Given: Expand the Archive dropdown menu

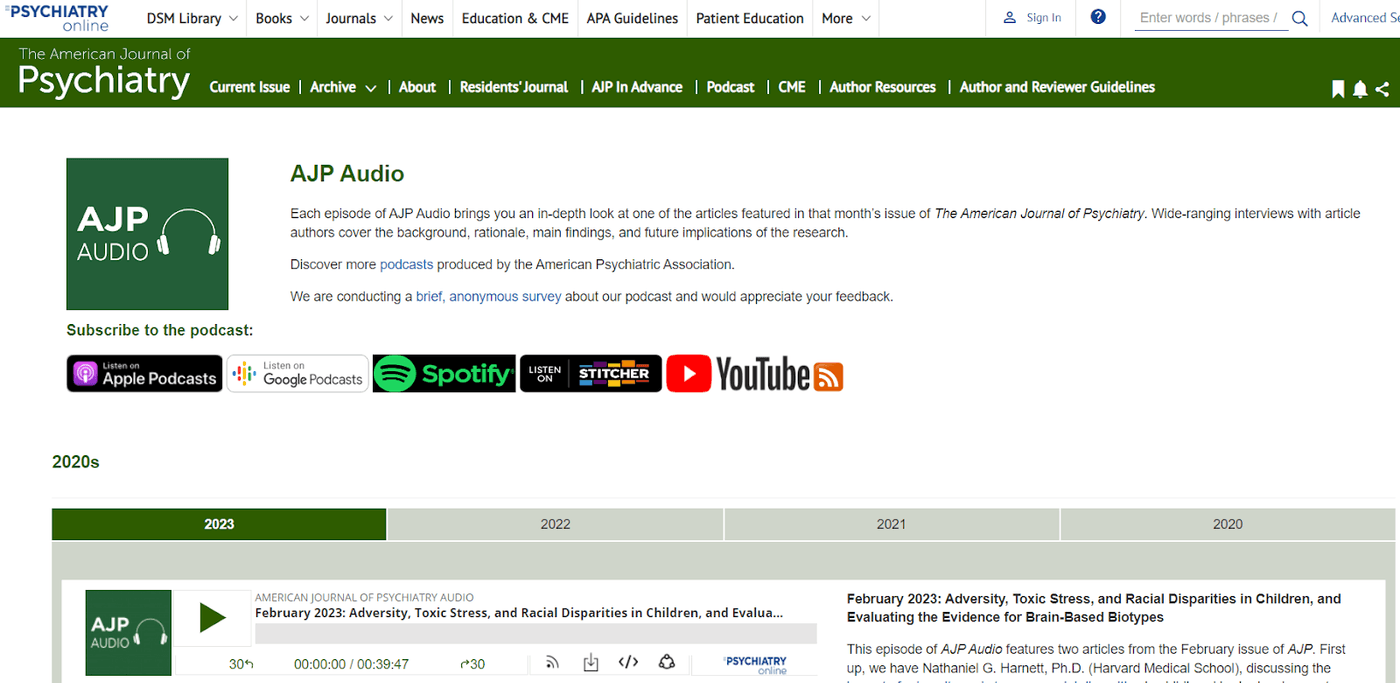Looking at the screenshot, I should coord(343,87).
